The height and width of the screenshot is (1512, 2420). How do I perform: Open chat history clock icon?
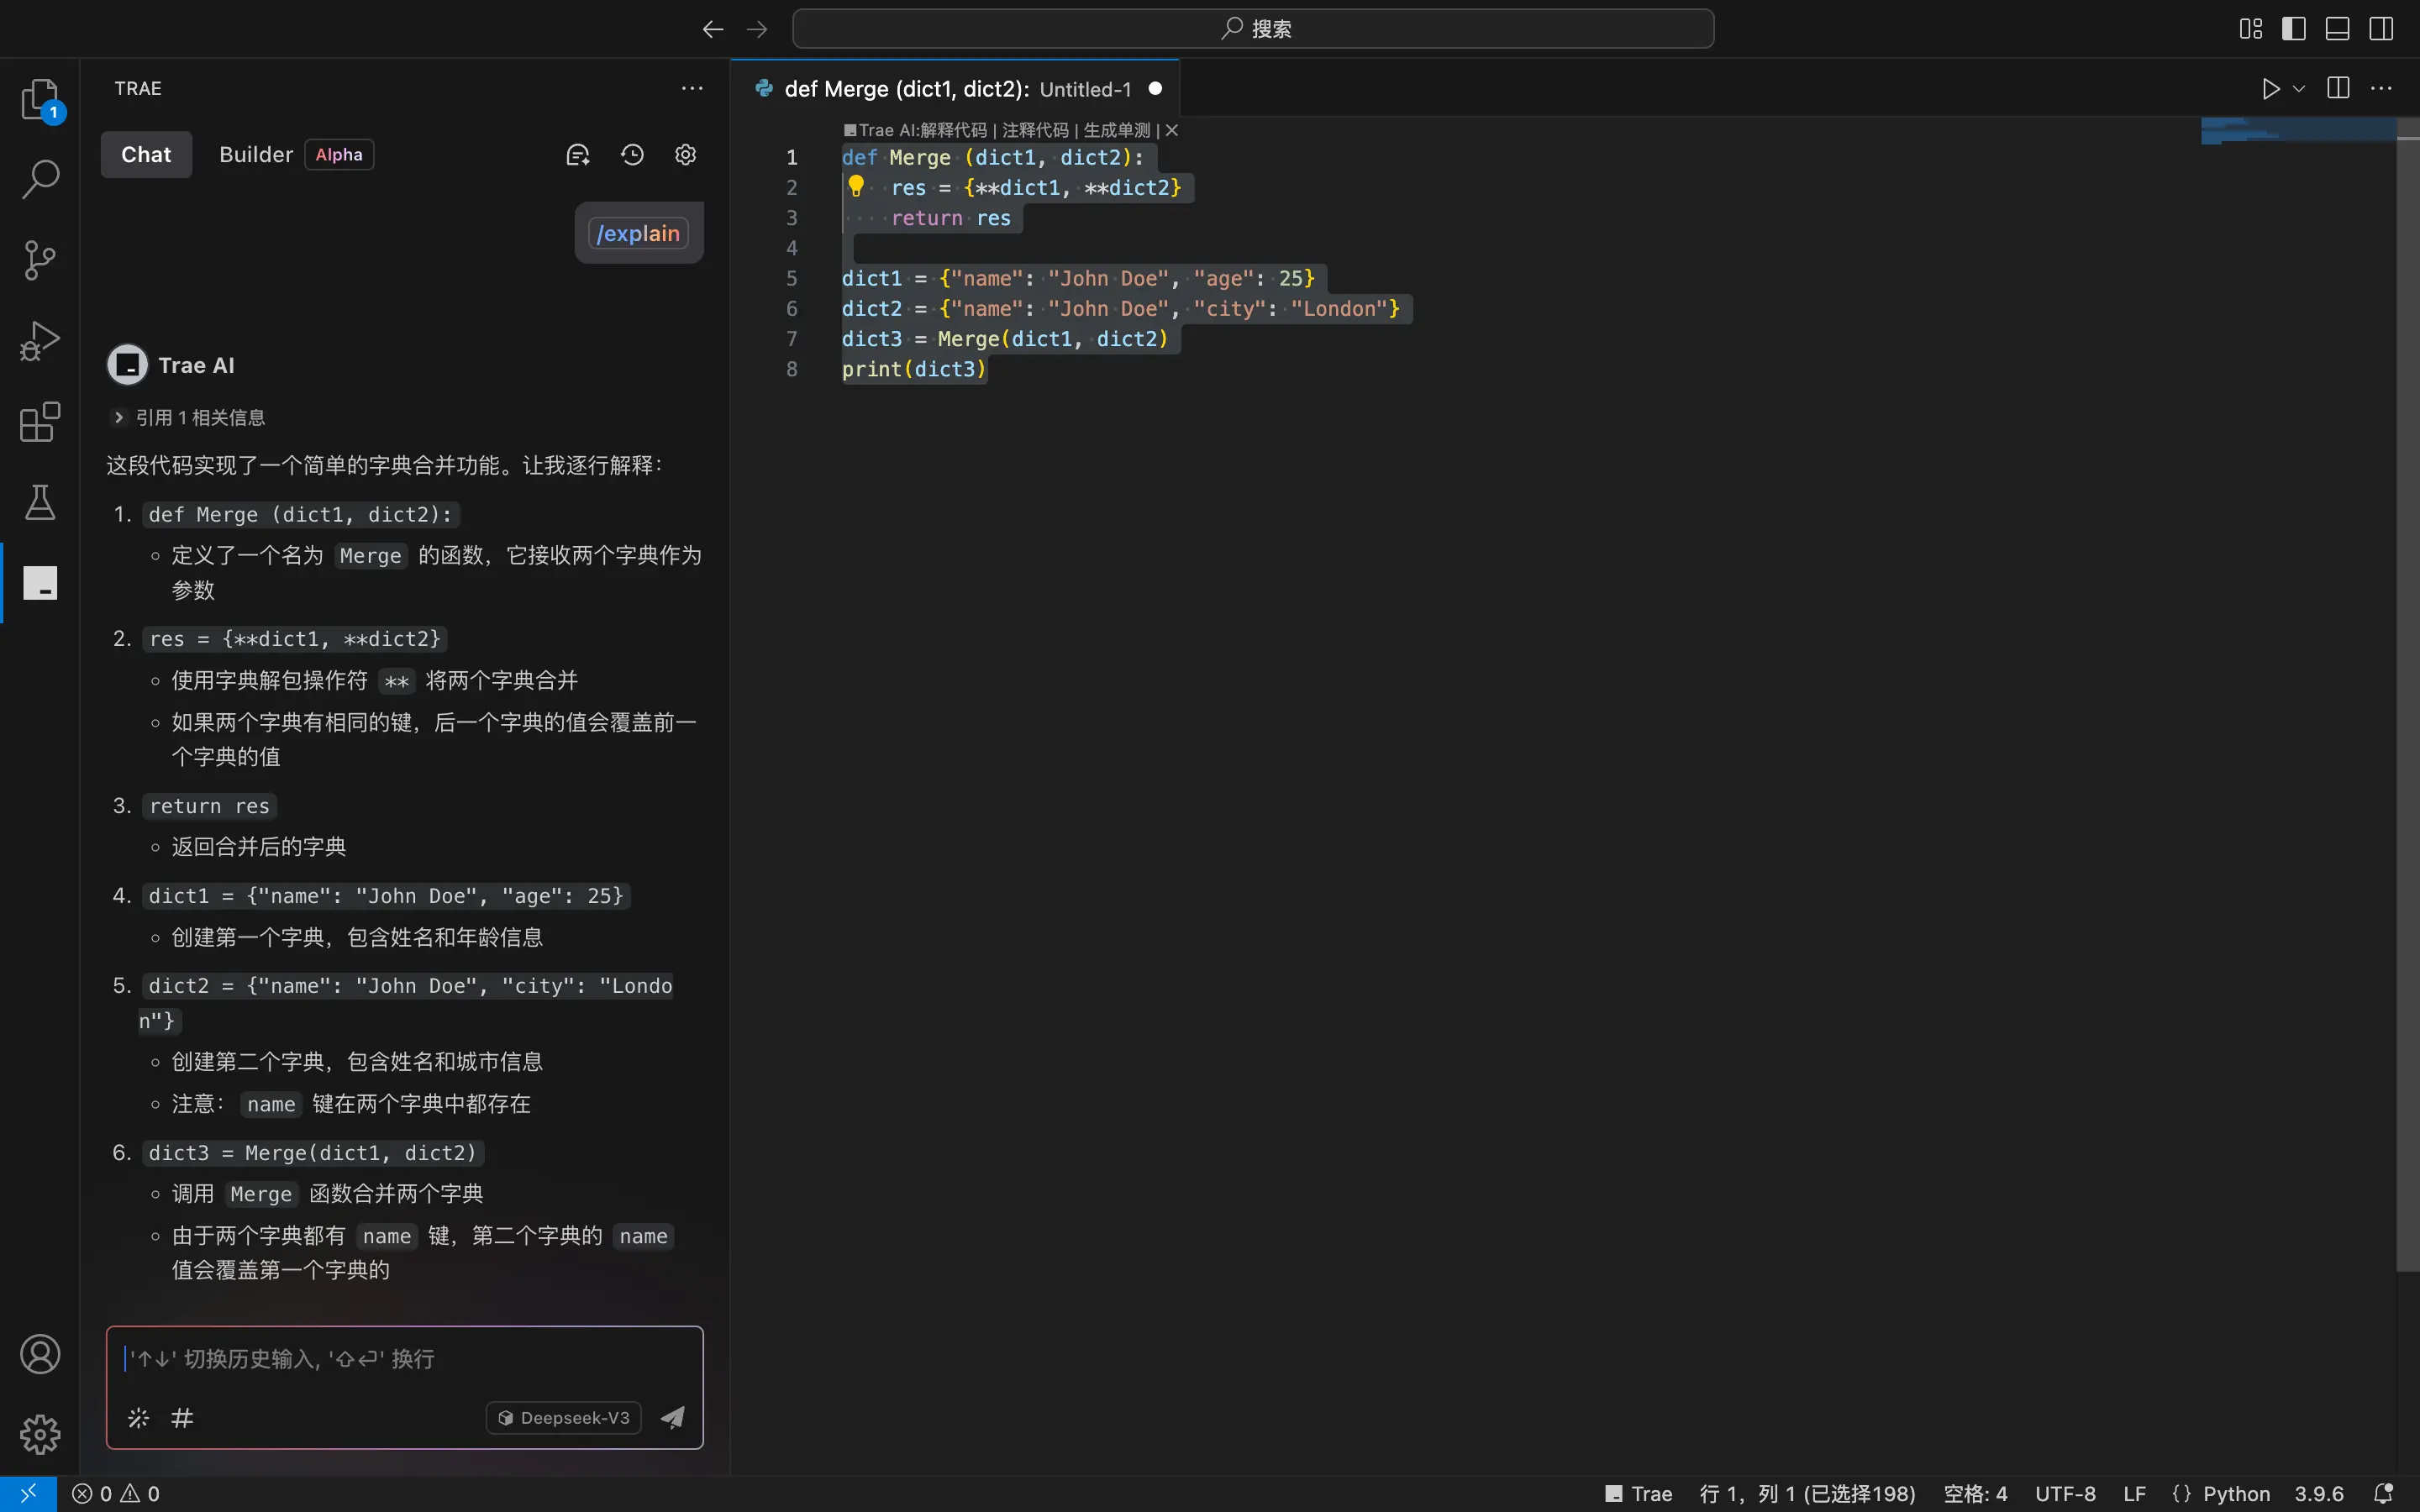(x=632, y=155)
